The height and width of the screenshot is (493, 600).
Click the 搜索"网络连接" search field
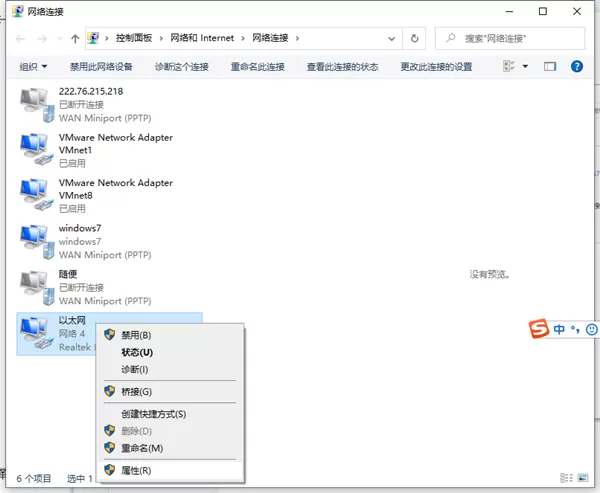[x=510, y=38]
